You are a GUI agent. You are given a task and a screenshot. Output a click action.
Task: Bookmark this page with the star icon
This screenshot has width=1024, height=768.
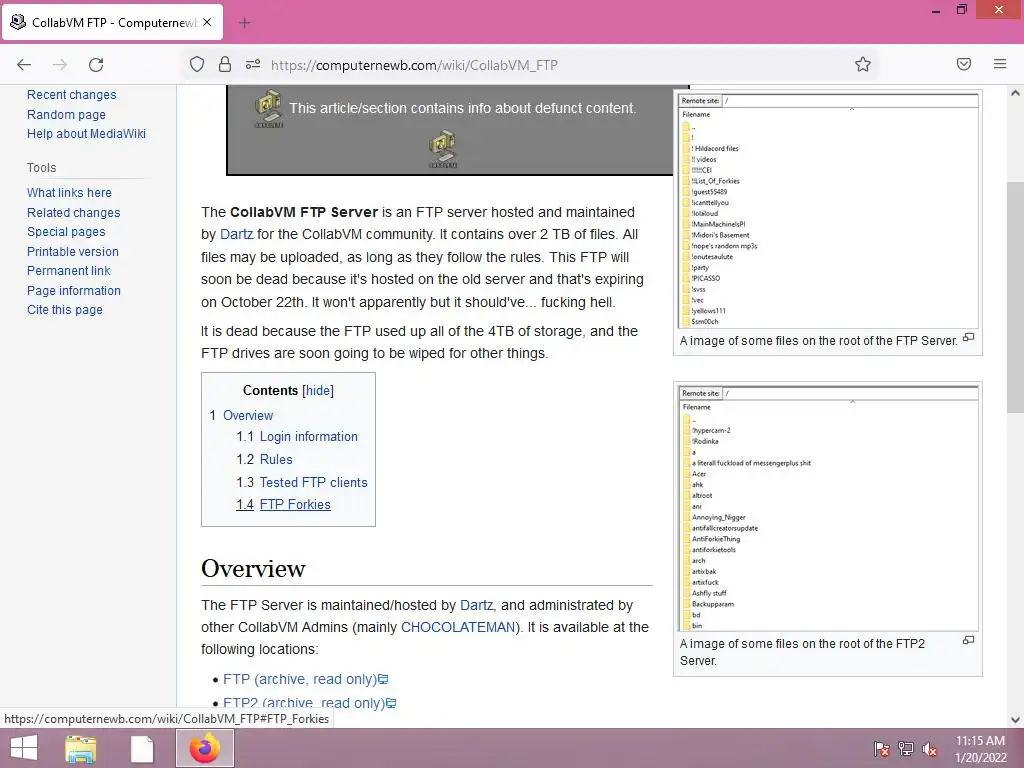click(x=863, y=64)
